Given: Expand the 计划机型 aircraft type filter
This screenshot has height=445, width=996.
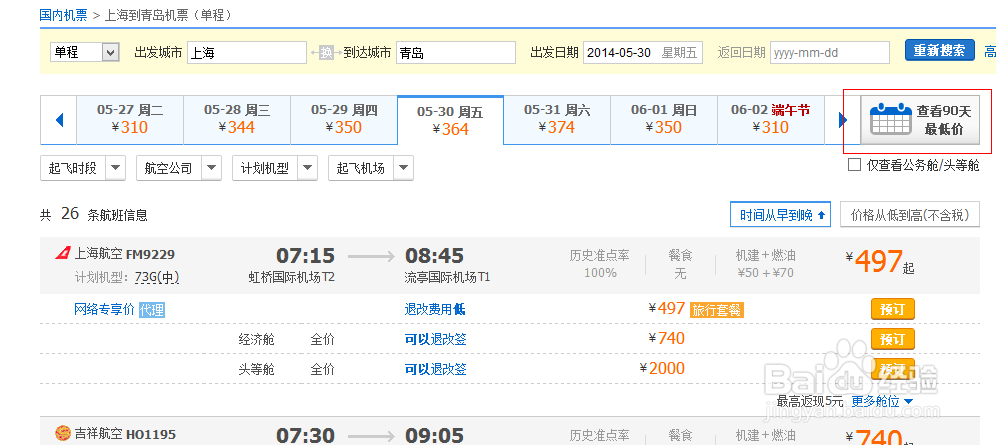Looking at the screenshot, I should pos(274,168).
